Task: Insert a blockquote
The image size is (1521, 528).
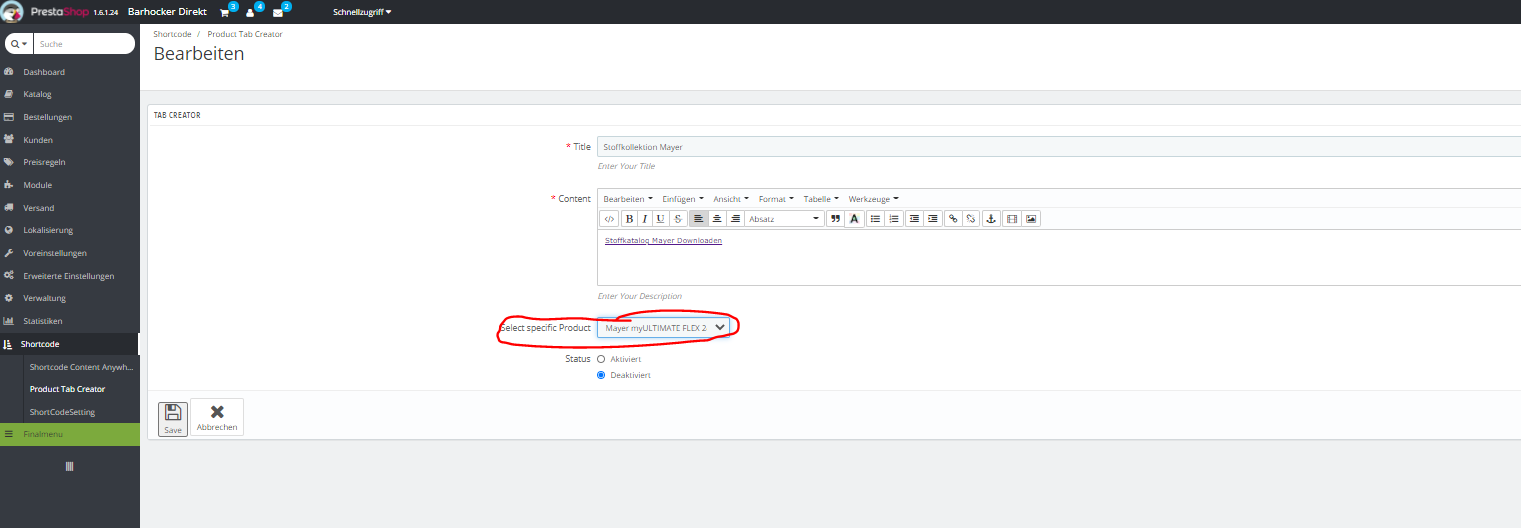Action: [835, 218]
